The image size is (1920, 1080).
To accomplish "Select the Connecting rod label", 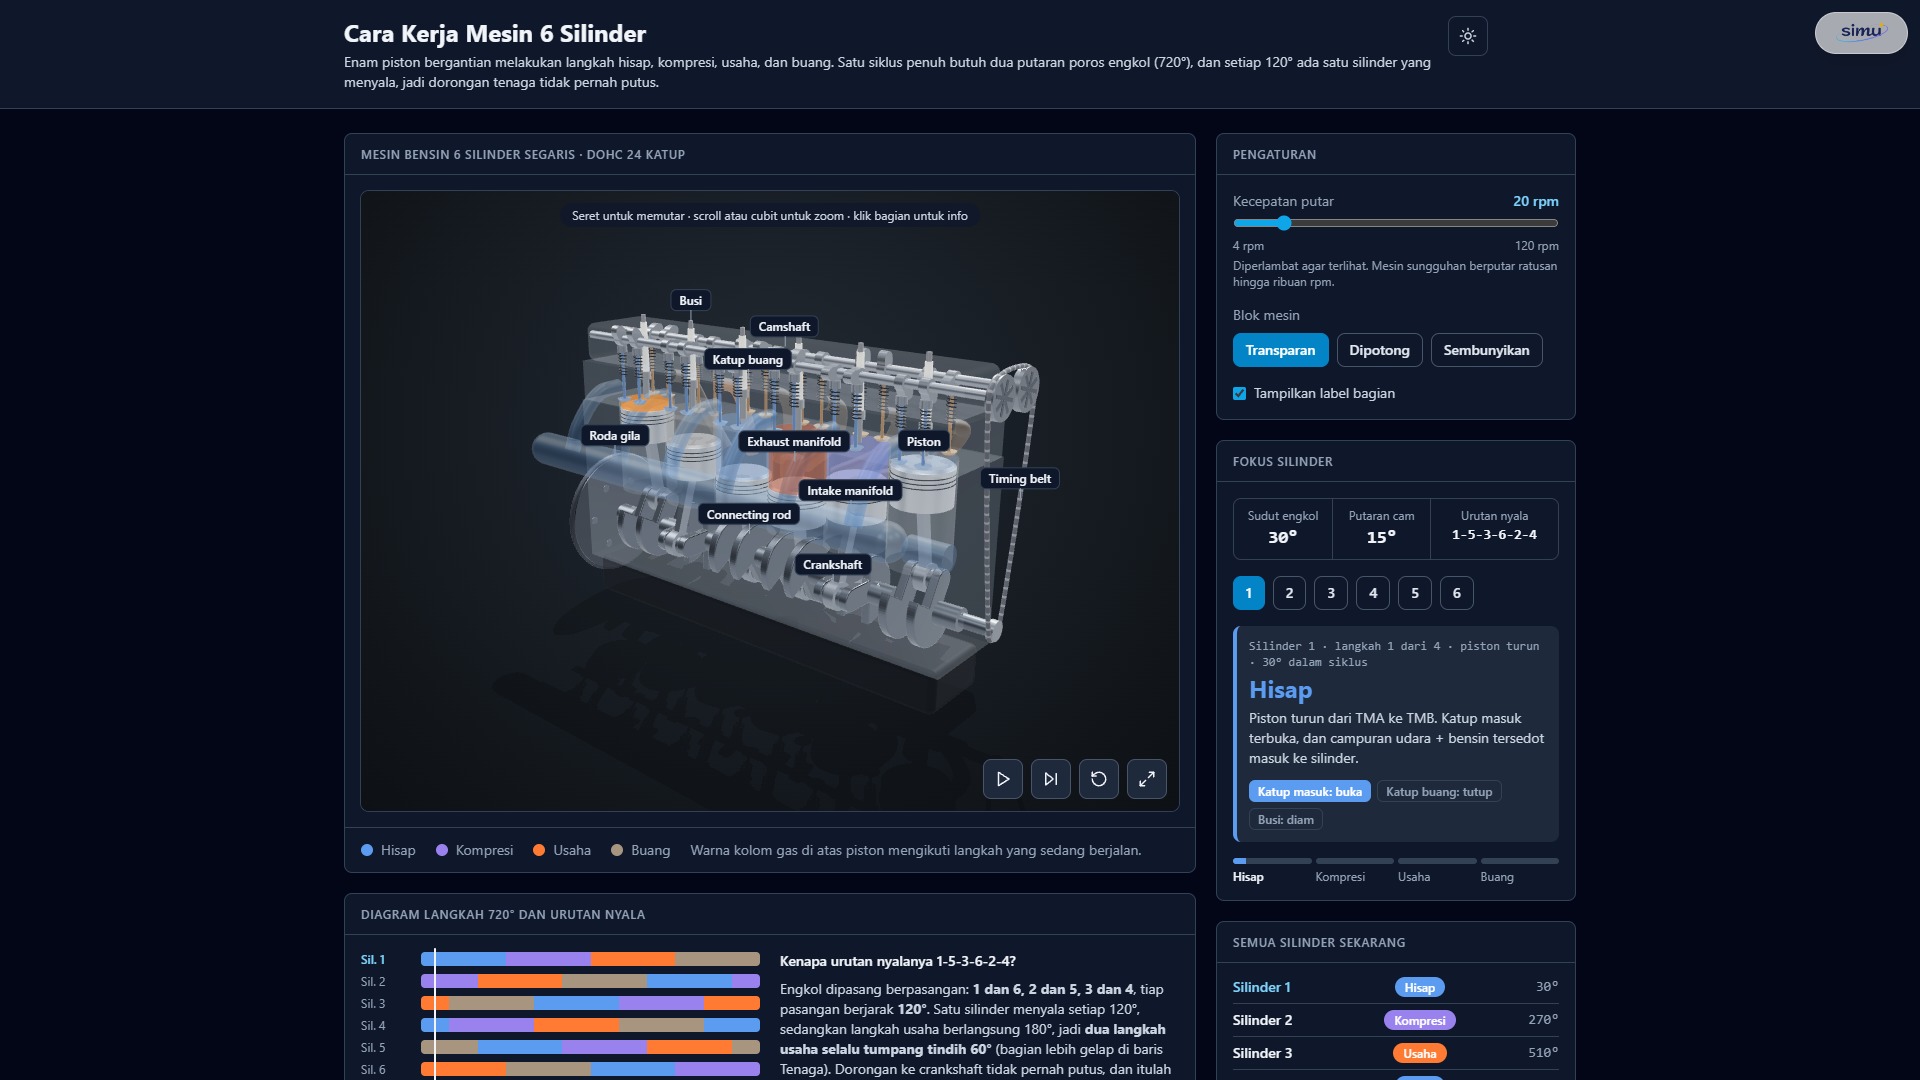I will [x=748, y=515].
